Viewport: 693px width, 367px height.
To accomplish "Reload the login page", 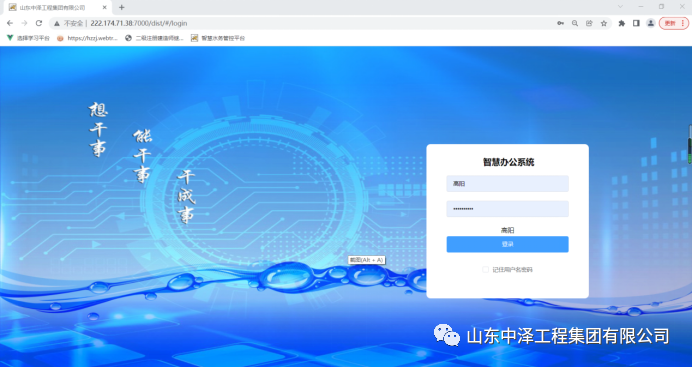I will pyautogui.click(x=39, y=23).
